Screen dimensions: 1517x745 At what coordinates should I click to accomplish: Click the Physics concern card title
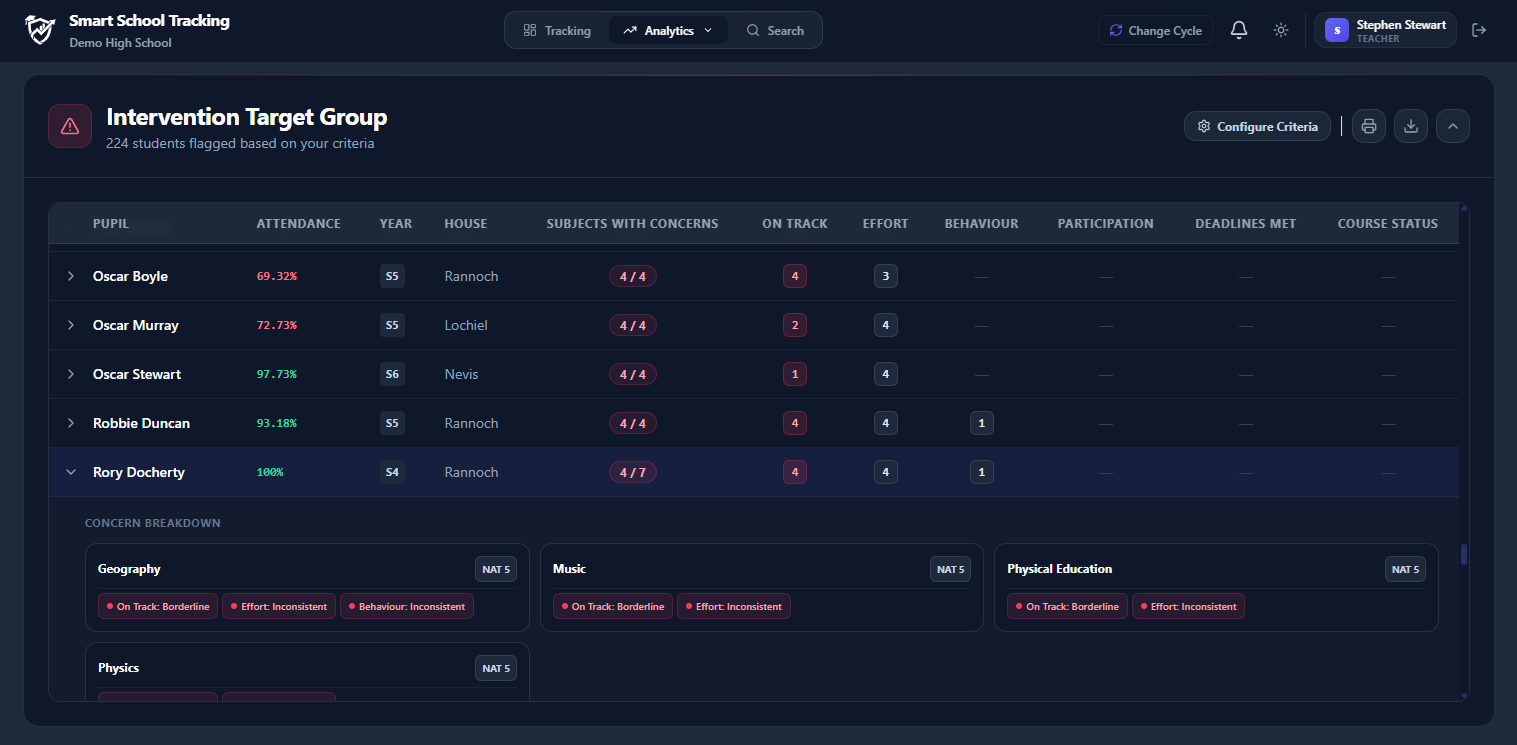(118, 668)
